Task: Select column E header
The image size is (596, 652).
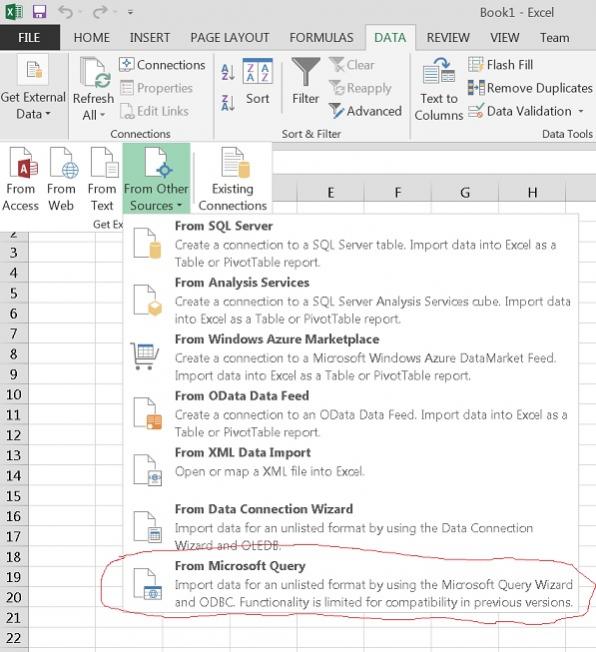Action: 331,193
